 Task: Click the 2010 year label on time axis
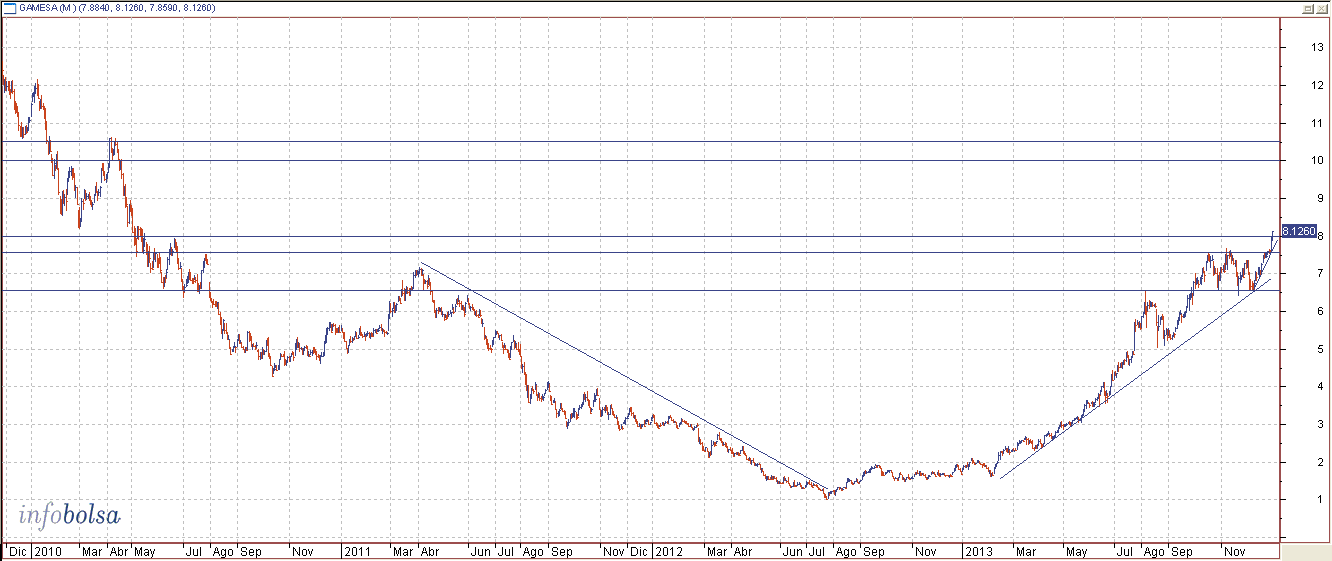(47, 550)
